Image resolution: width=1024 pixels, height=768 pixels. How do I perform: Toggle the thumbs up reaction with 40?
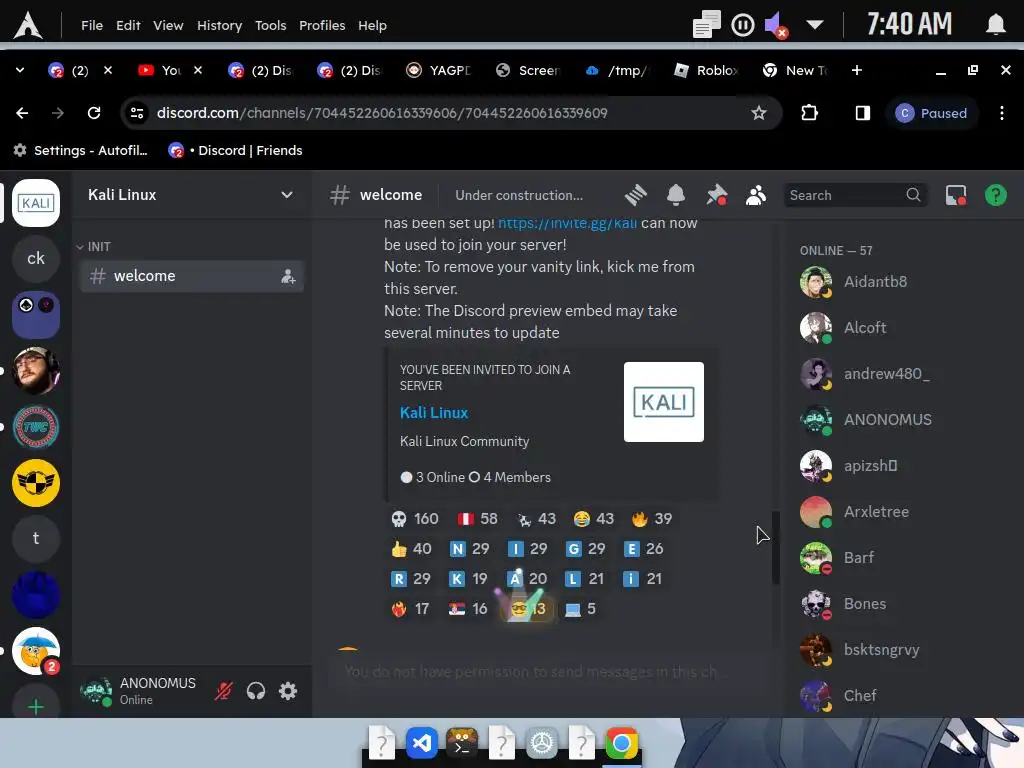(411, 549)
